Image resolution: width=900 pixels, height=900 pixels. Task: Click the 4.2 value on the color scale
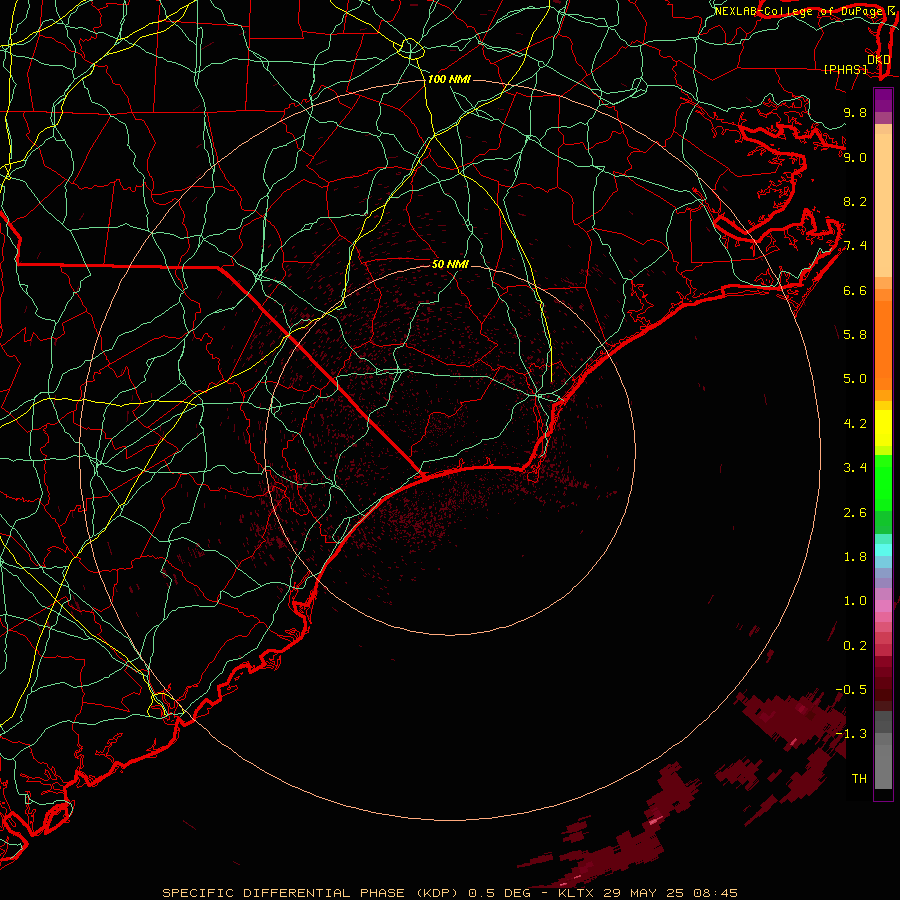pyautogui.click(x=855, y=424)
